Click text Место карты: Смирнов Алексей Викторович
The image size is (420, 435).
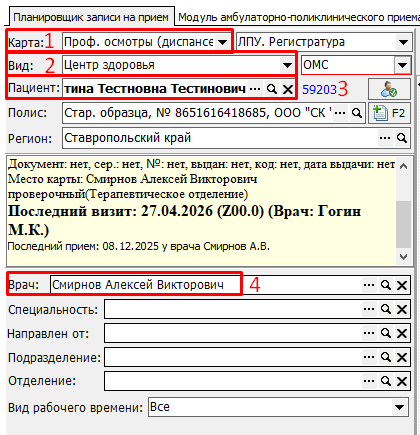point(132,179)
